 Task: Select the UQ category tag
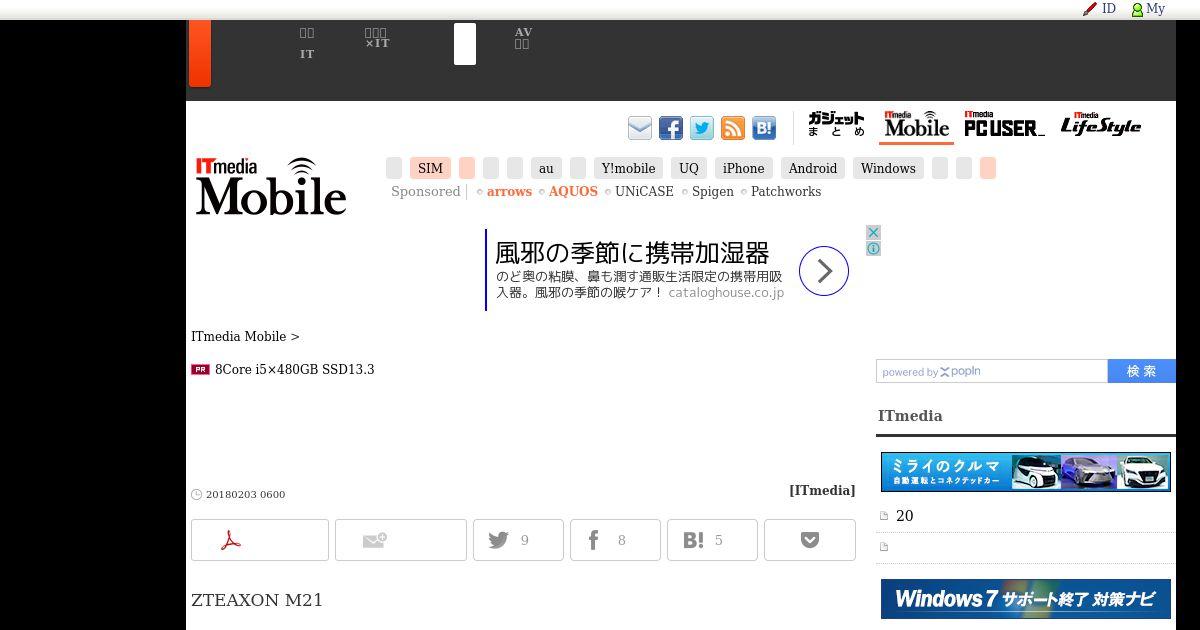click(x=689, y=168)
